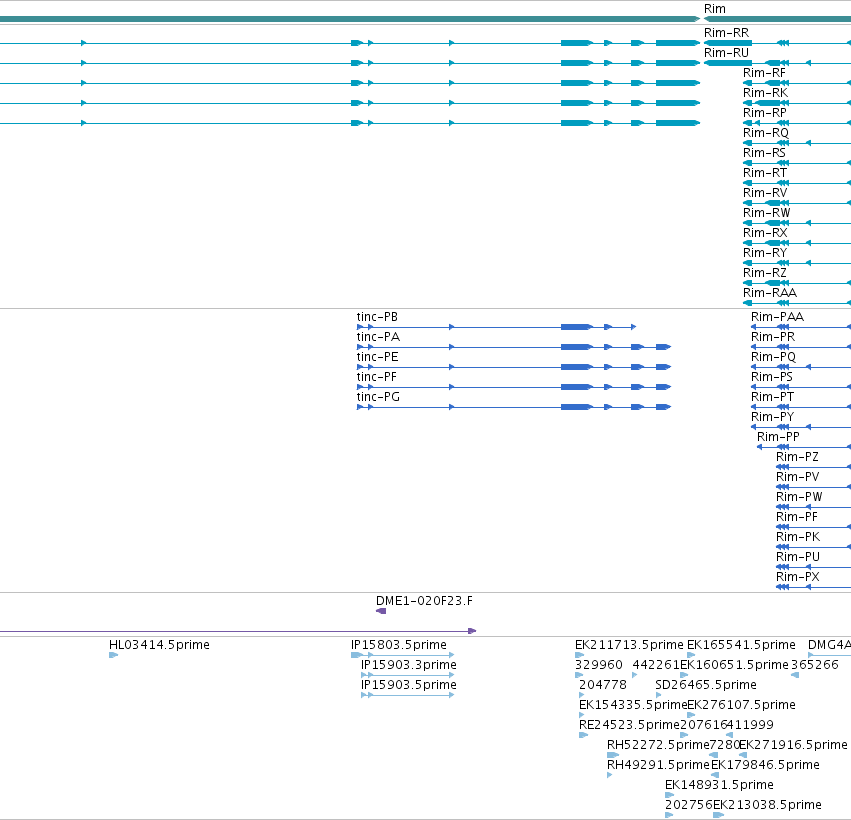This screenshot has height=820, width=851.
Task: Click the Rim-PAA CDS label
Action: [777, 317]
